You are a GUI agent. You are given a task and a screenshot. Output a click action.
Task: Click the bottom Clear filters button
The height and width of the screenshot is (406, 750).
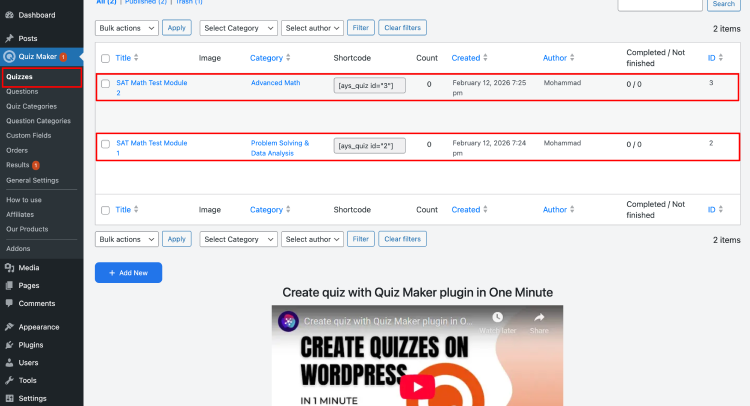tap(402, 239)
